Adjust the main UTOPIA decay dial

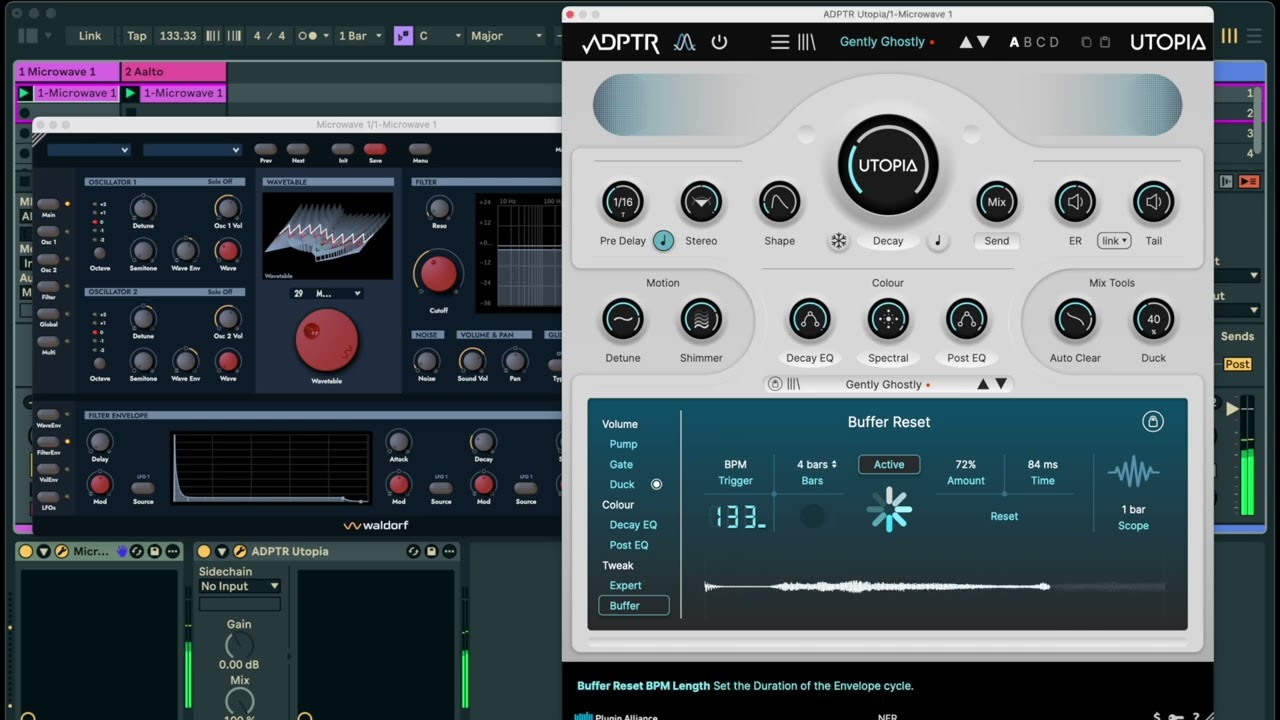point(888,165)
